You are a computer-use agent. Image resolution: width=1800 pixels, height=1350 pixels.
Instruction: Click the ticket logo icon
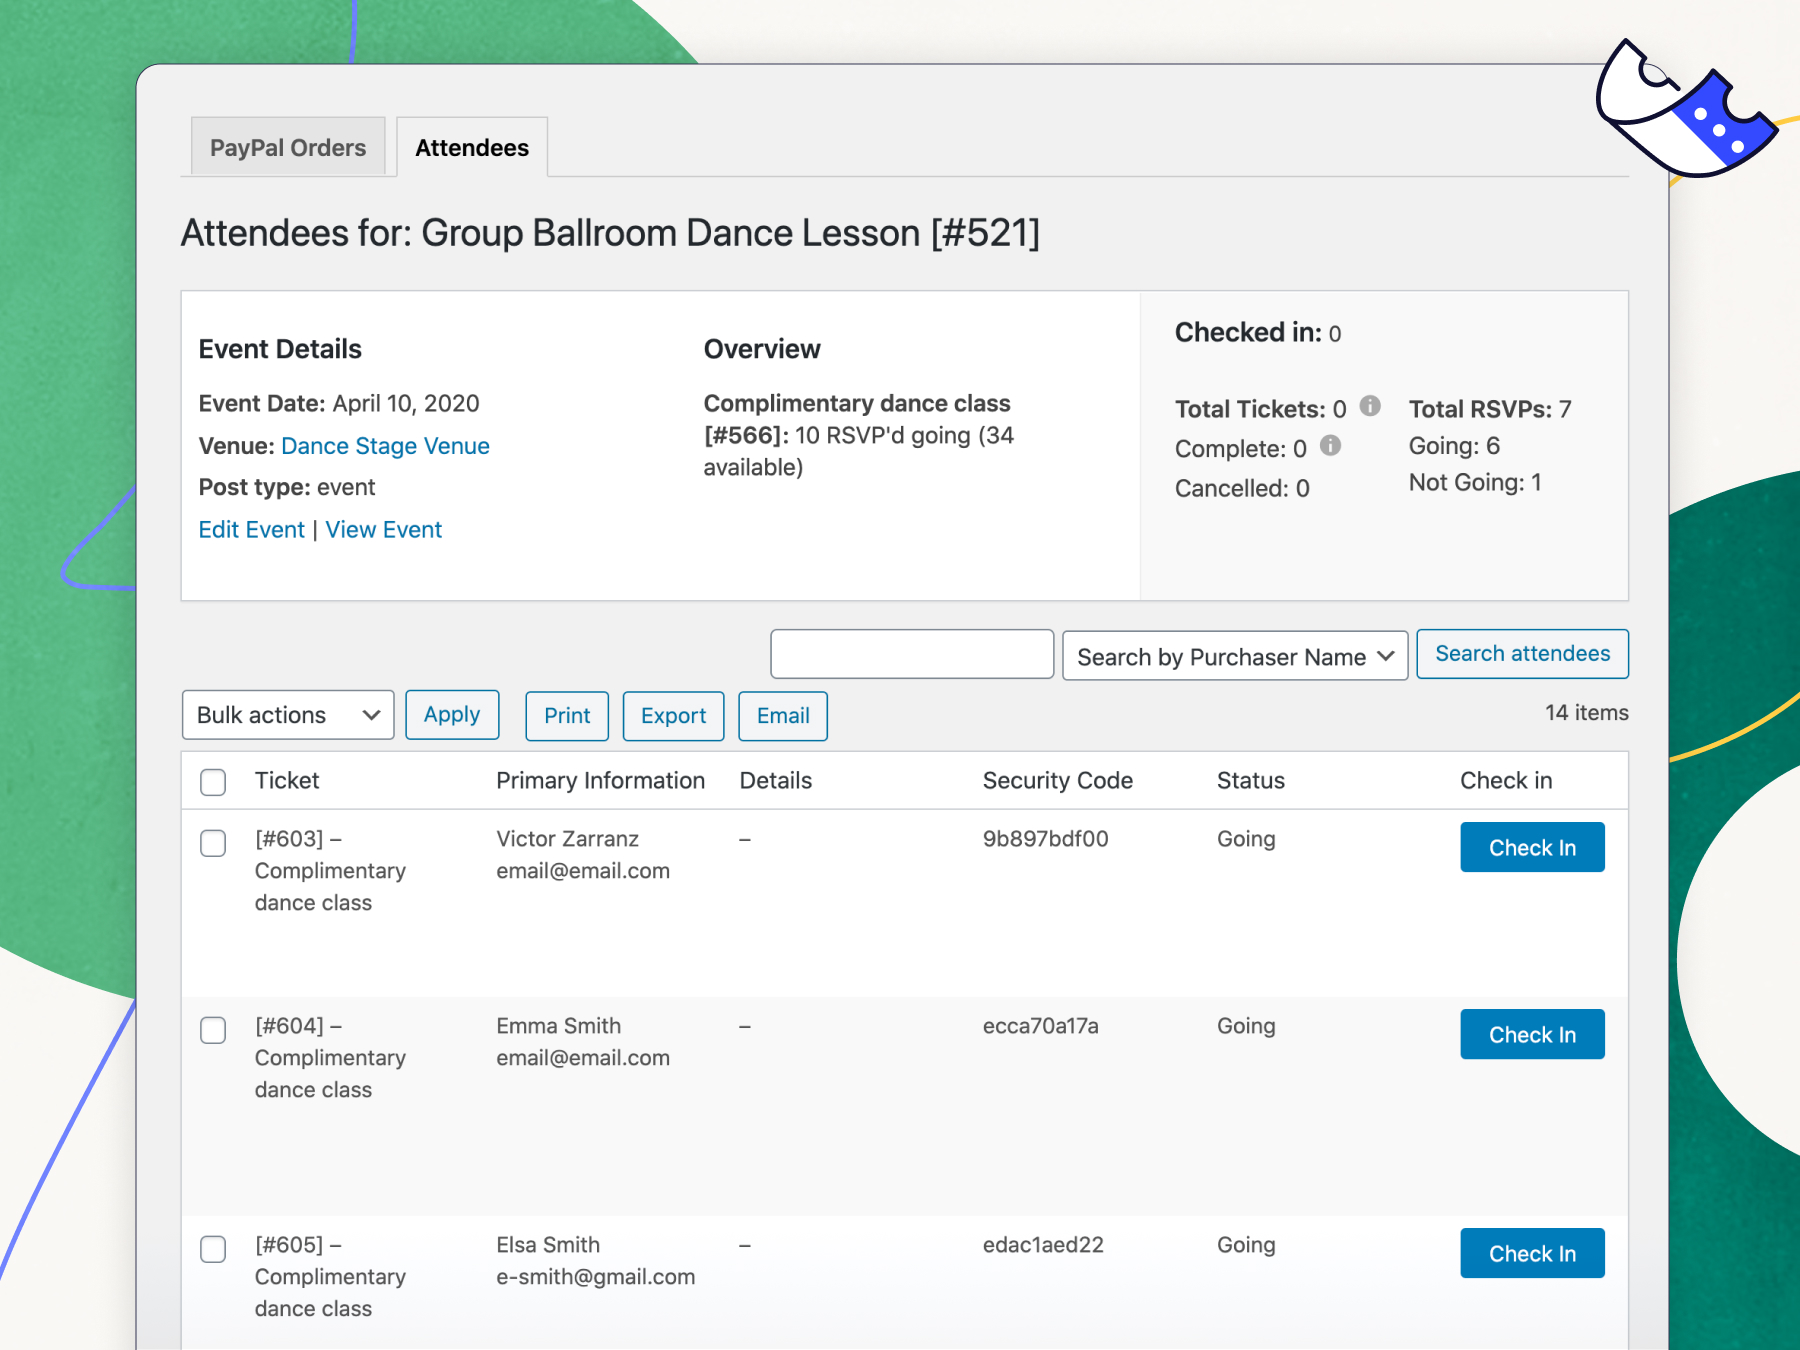click(1688, 112)
